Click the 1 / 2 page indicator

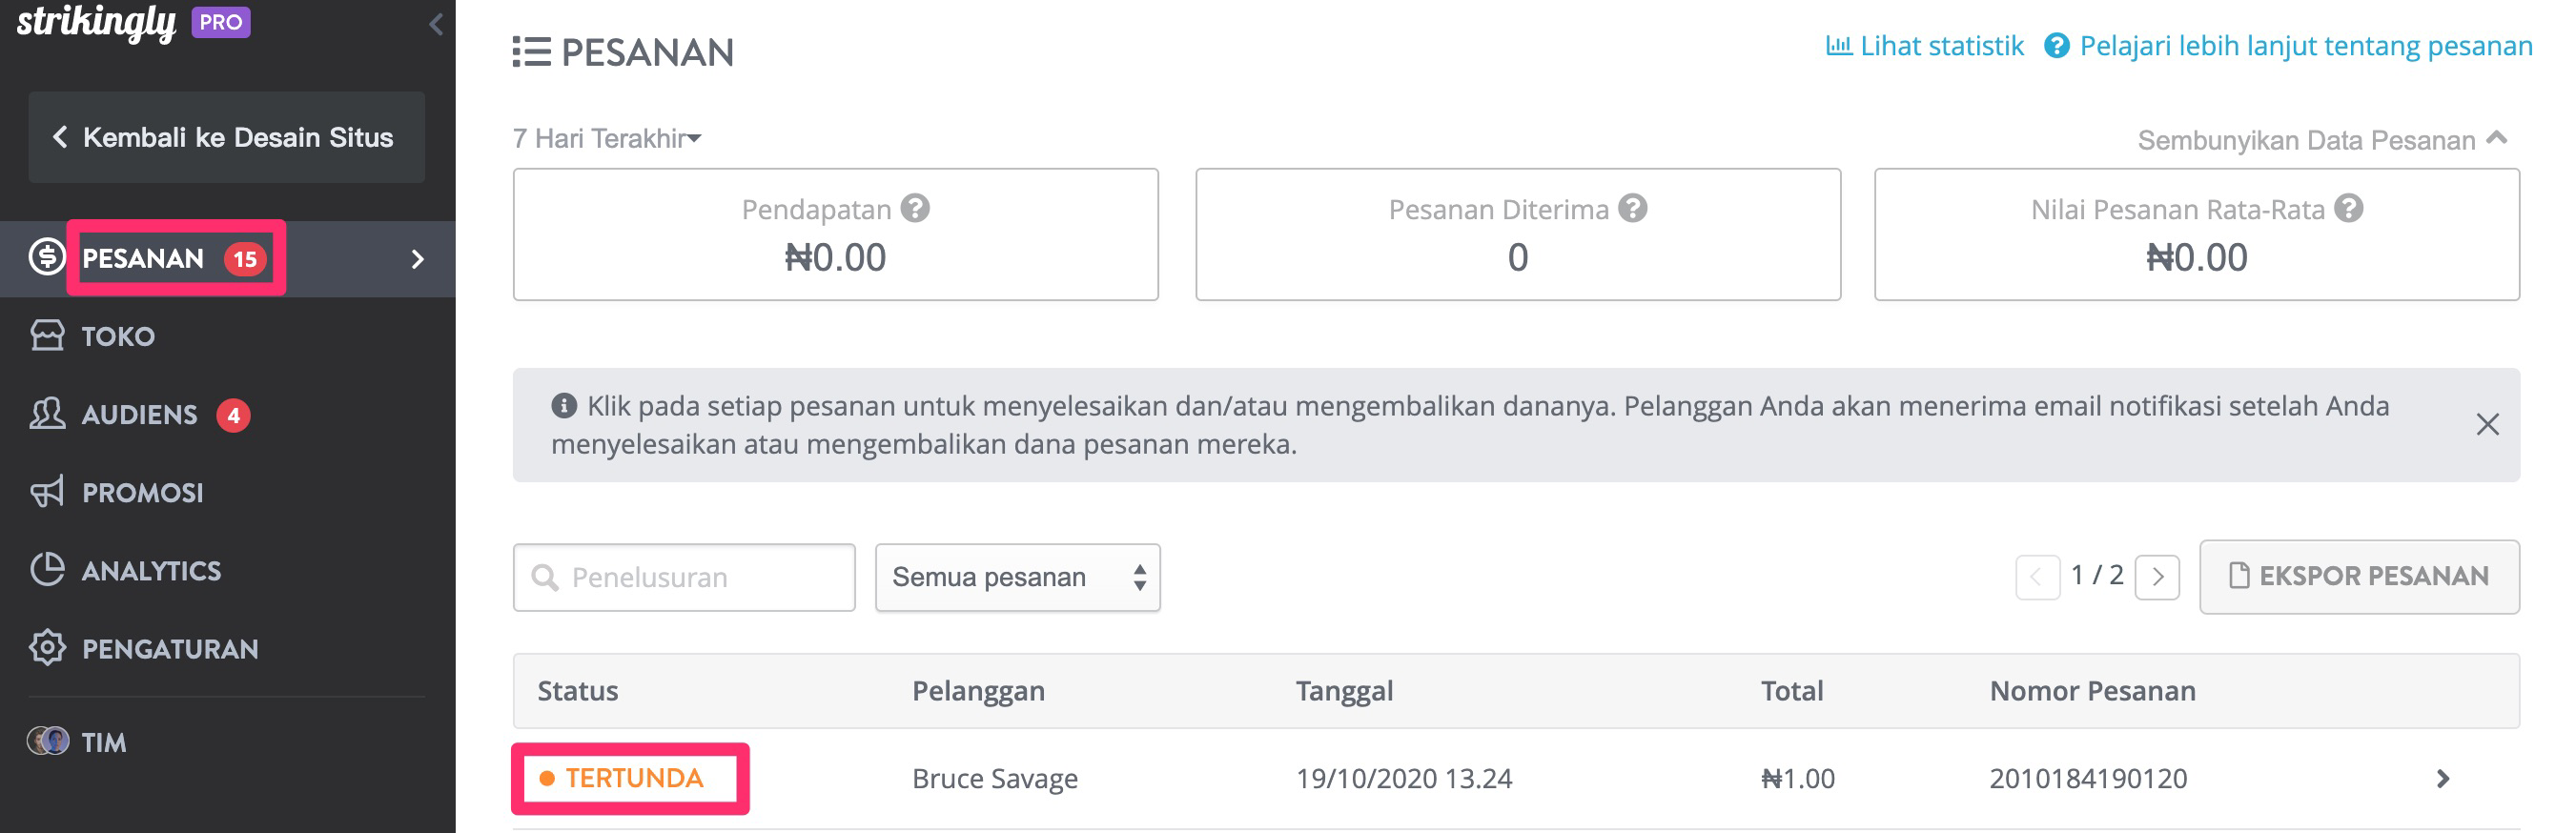coord(2097,575)
